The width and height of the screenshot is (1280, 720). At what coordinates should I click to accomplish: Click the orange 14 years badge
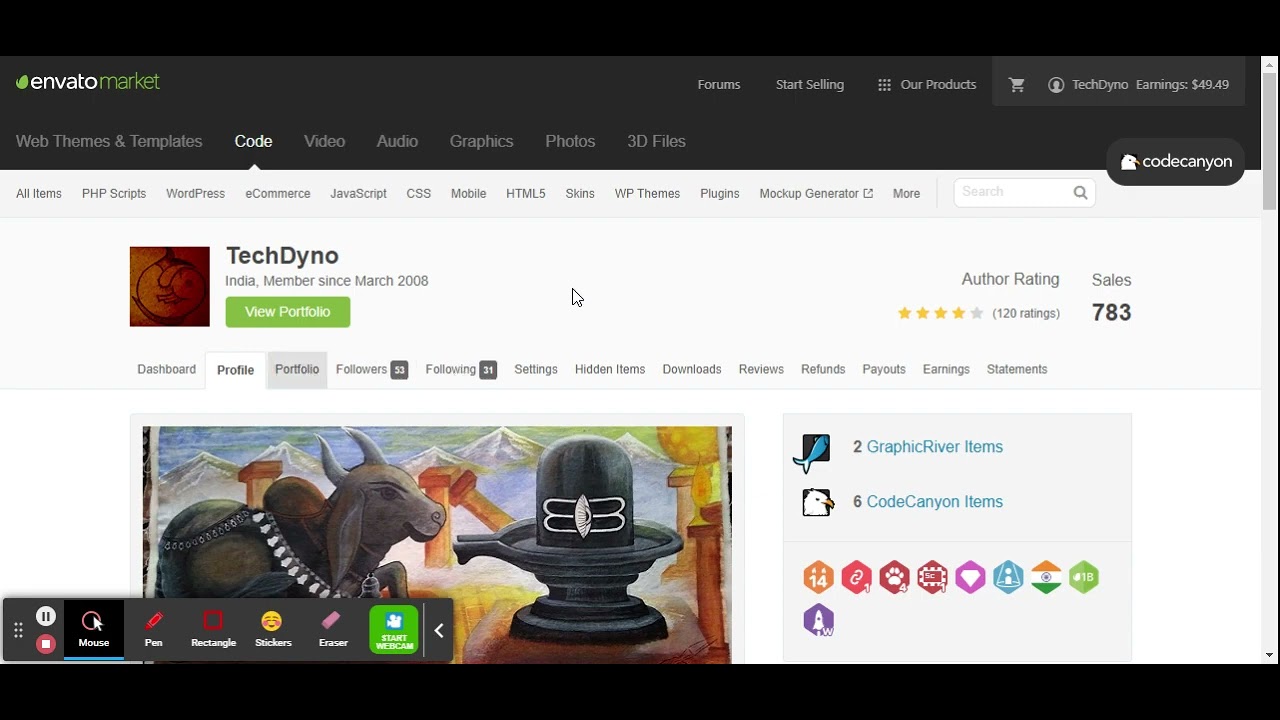pyautogui.click(x=818, y=577)
